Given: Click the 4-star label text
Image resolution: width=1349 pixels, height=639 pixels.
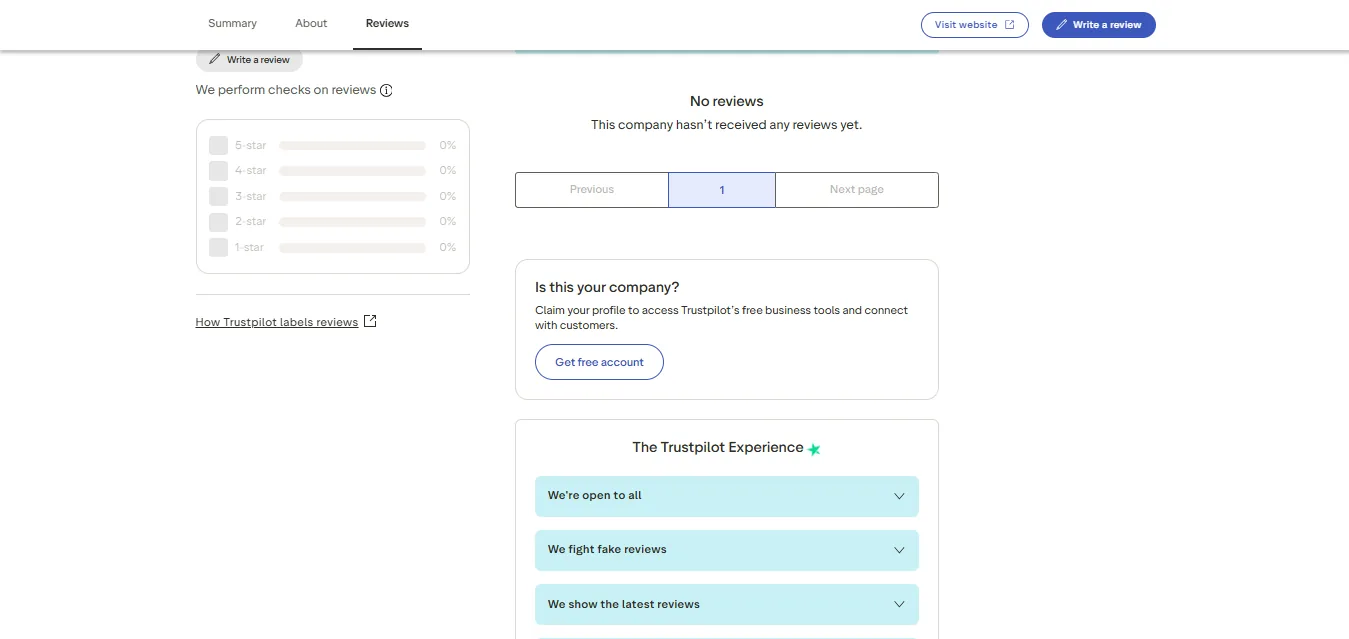Looking at the screenshot, I should pyautogui.click(x=251, y=171).
